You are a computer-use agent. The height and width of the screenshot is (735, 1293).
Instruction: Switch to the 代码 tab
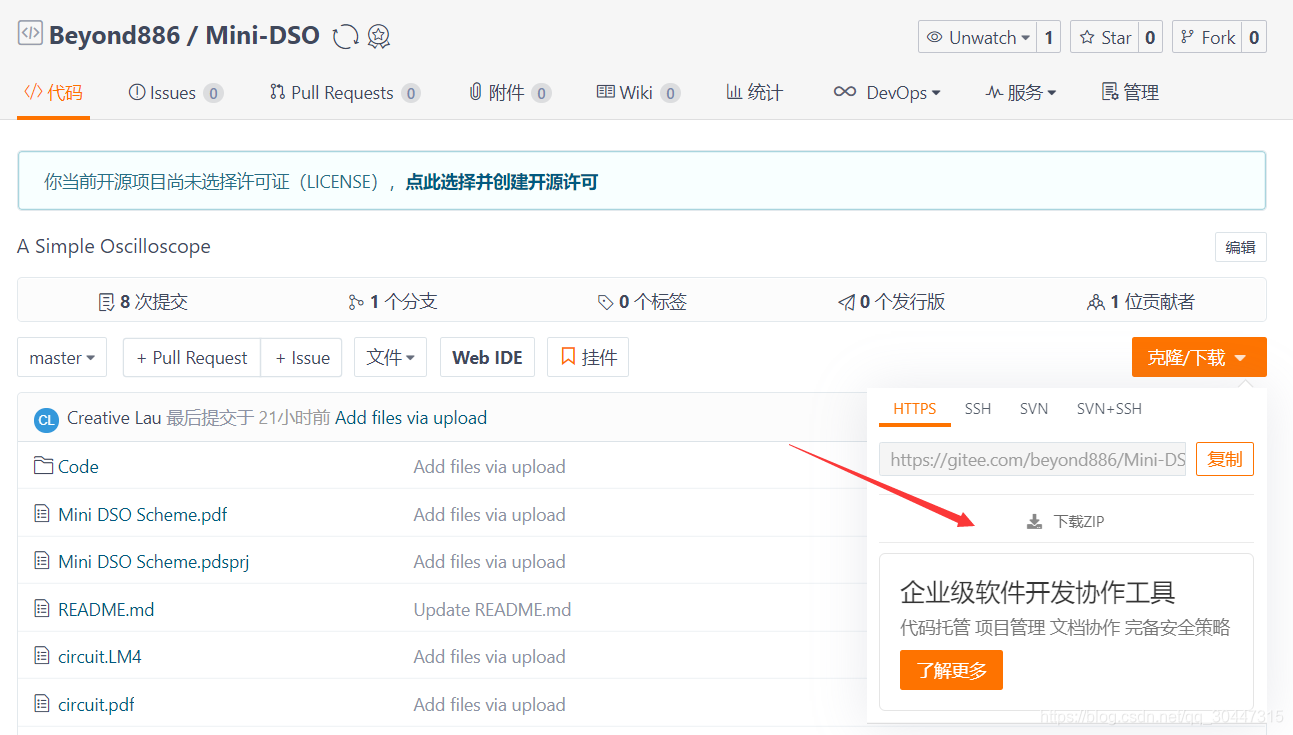53,93
